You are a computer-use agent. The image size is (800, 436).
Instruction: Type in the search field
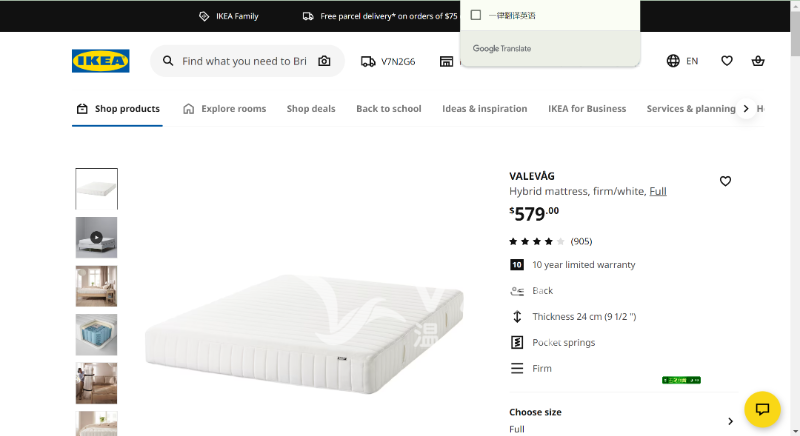244,61
